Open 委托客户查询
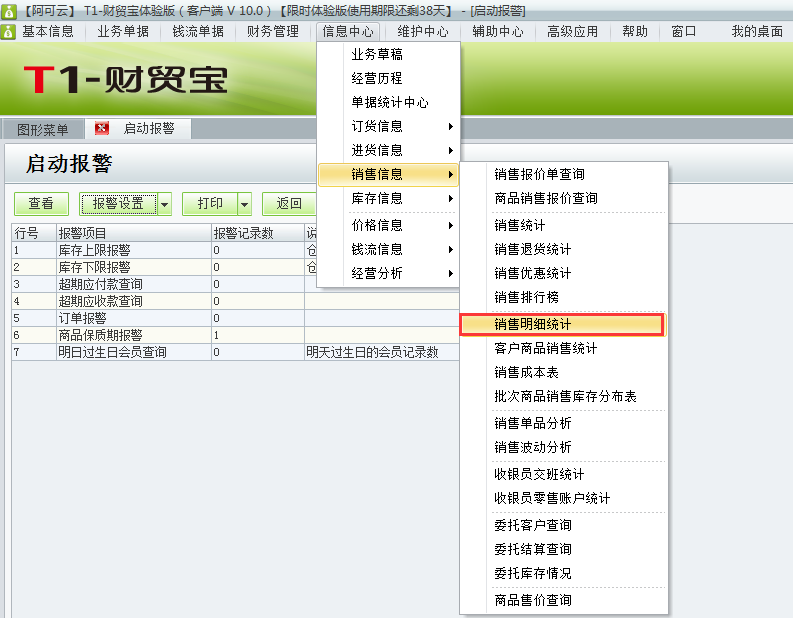The image size is (793, 618). pyautogui.click(x=563, y=525)
